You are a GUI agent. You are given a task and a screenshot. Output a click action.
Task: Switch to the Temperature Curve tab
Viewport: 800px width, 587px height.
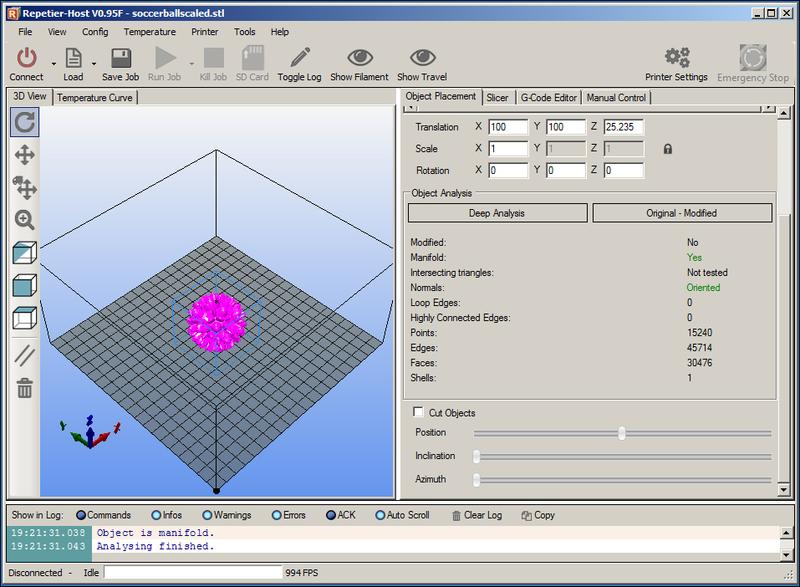coord(94,98)
